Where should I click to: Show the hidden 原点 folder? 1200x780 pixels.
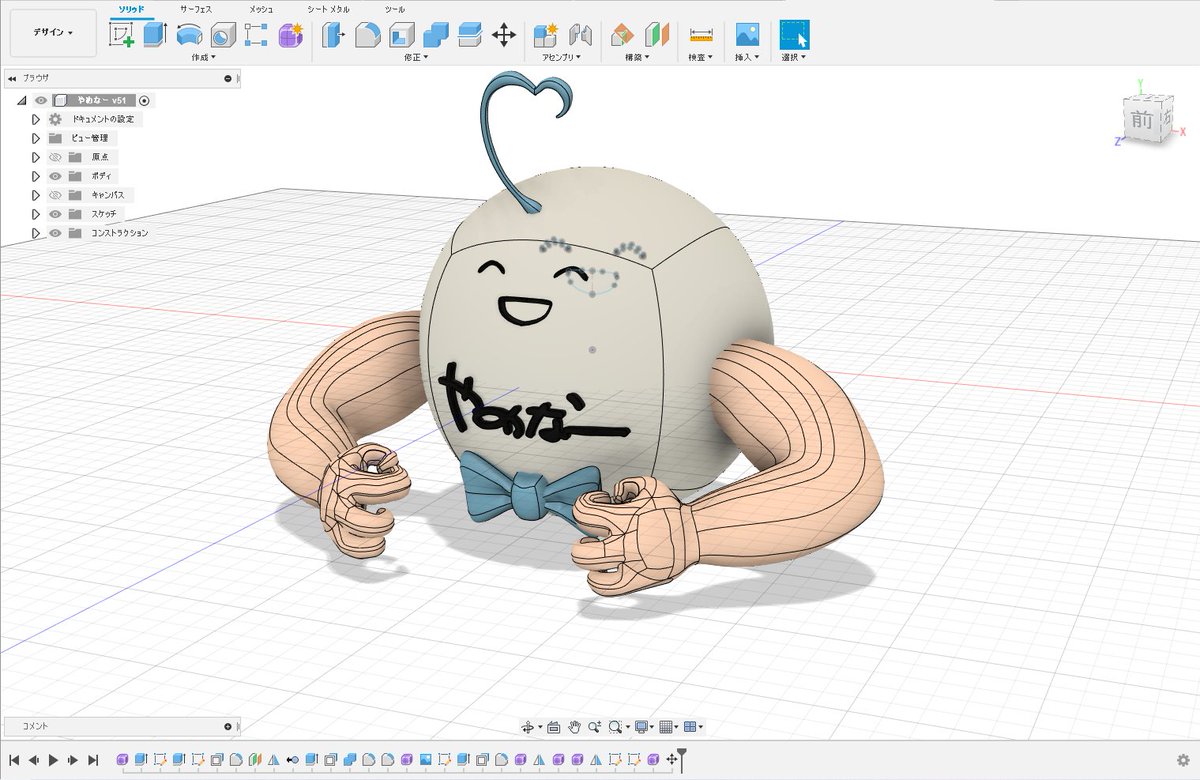[56, 157]
